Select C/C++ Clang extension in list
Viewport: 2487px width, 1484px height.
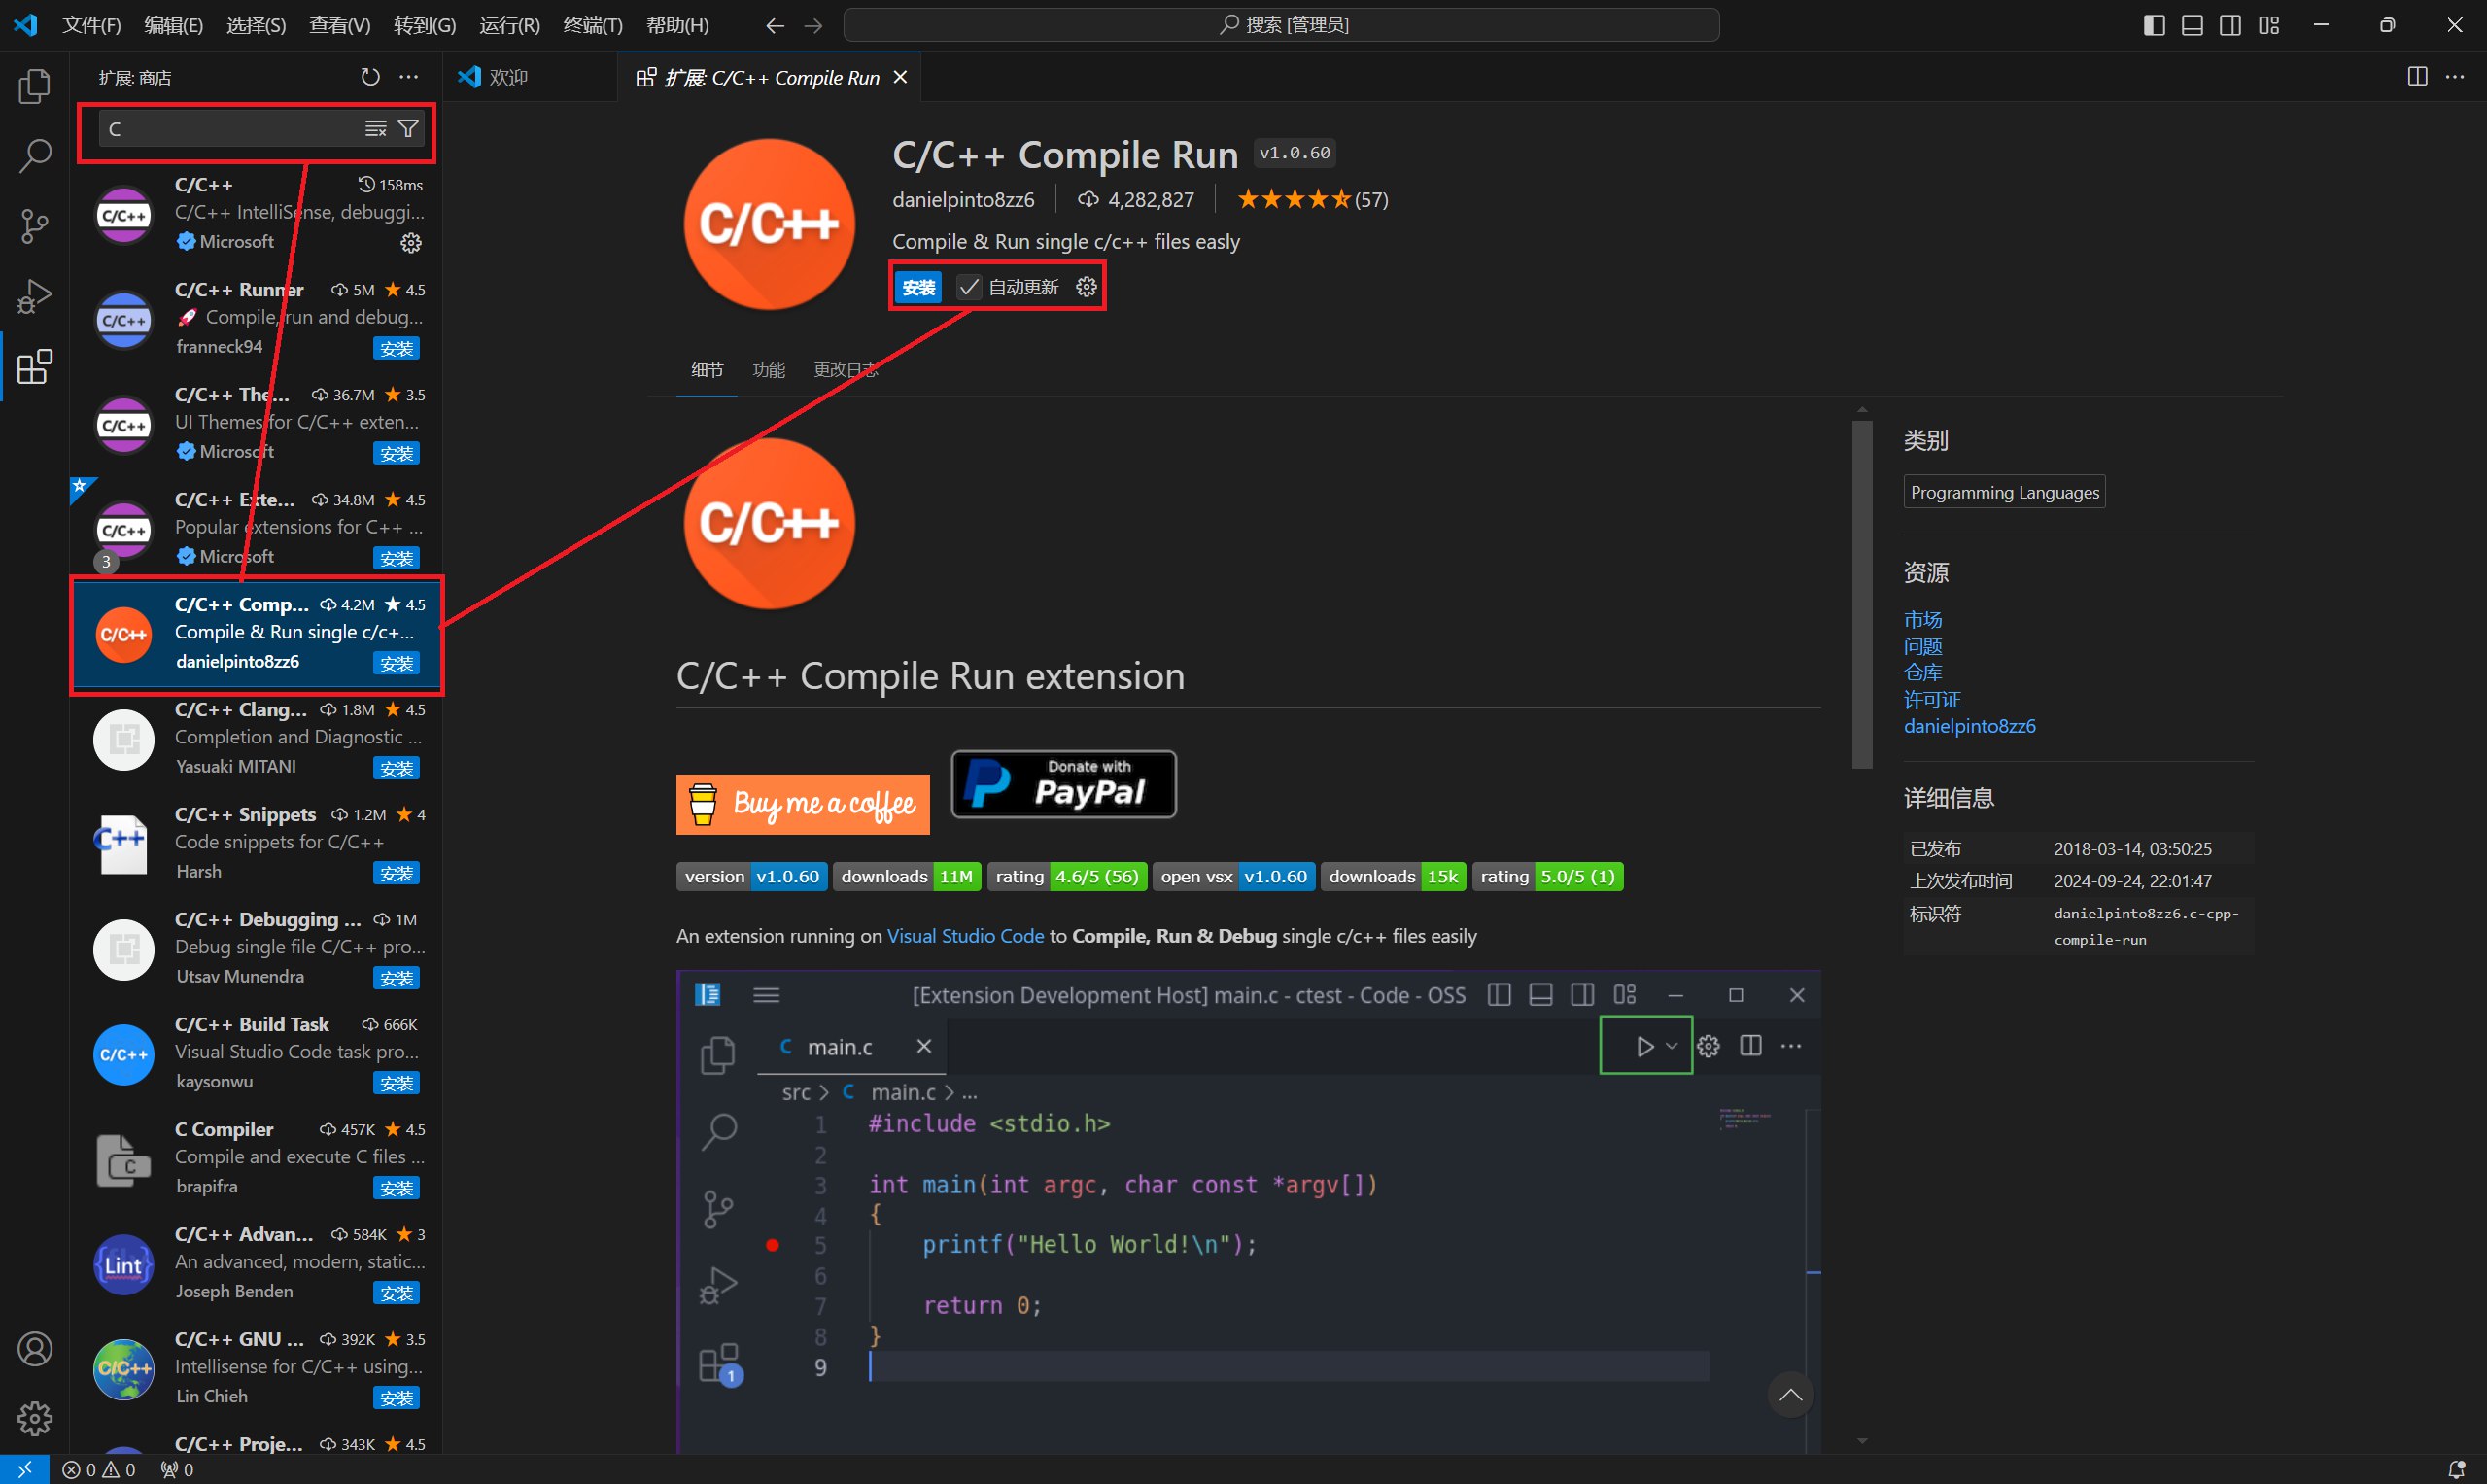click(256, 739)
